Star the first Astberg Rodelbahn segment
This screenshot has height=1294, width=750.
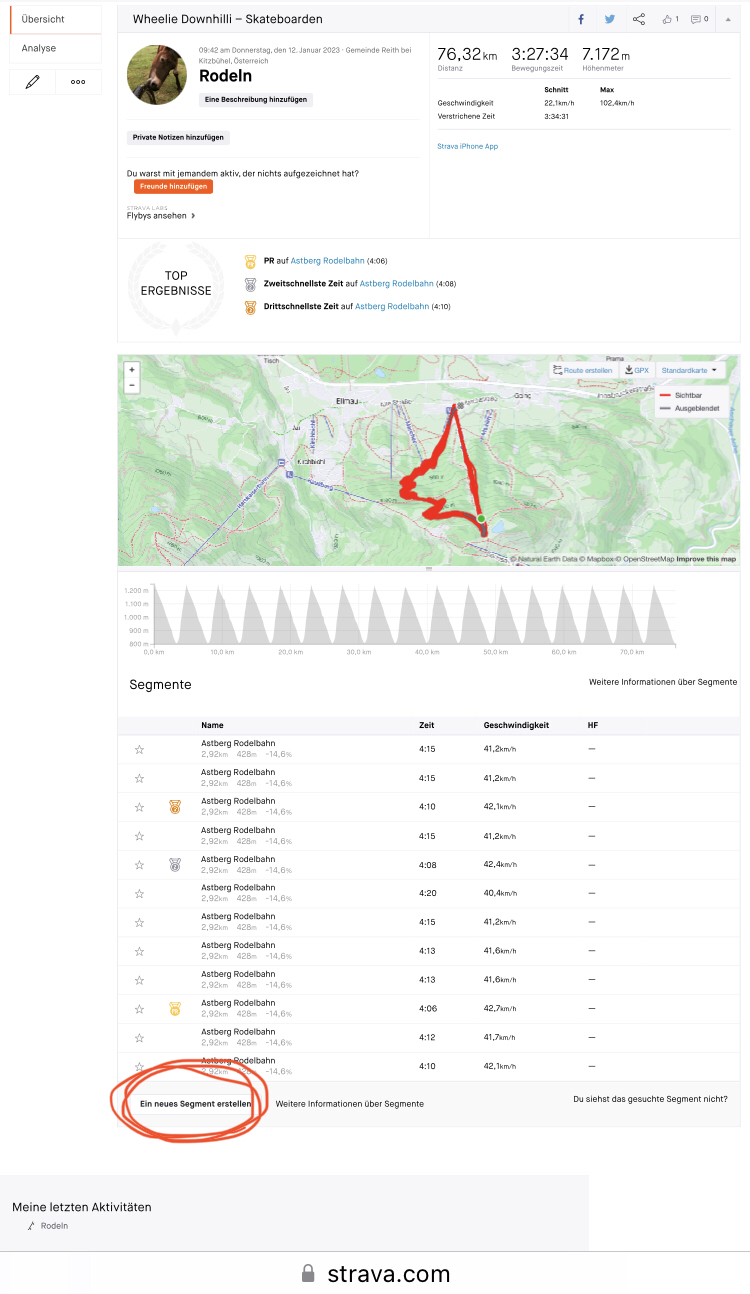[139, 749]
